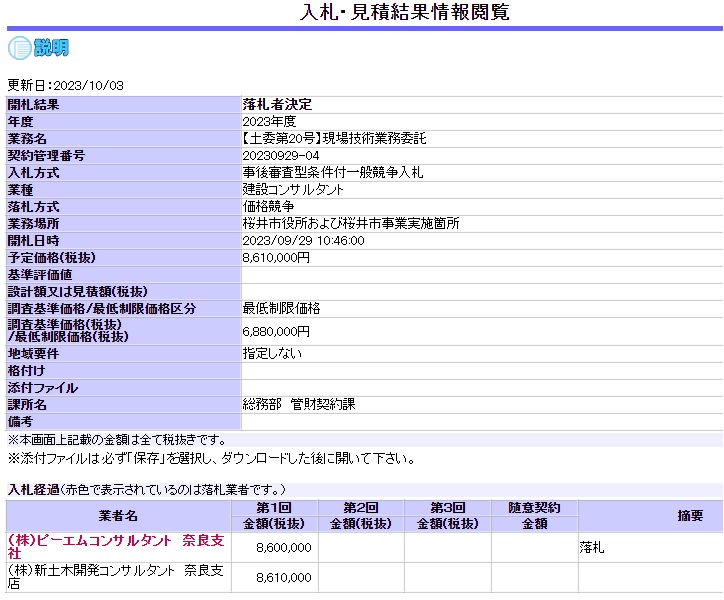The image size is (724, 600).
Task: Click the planned price 8,610,000円 value
Action: tap(276, 257)
